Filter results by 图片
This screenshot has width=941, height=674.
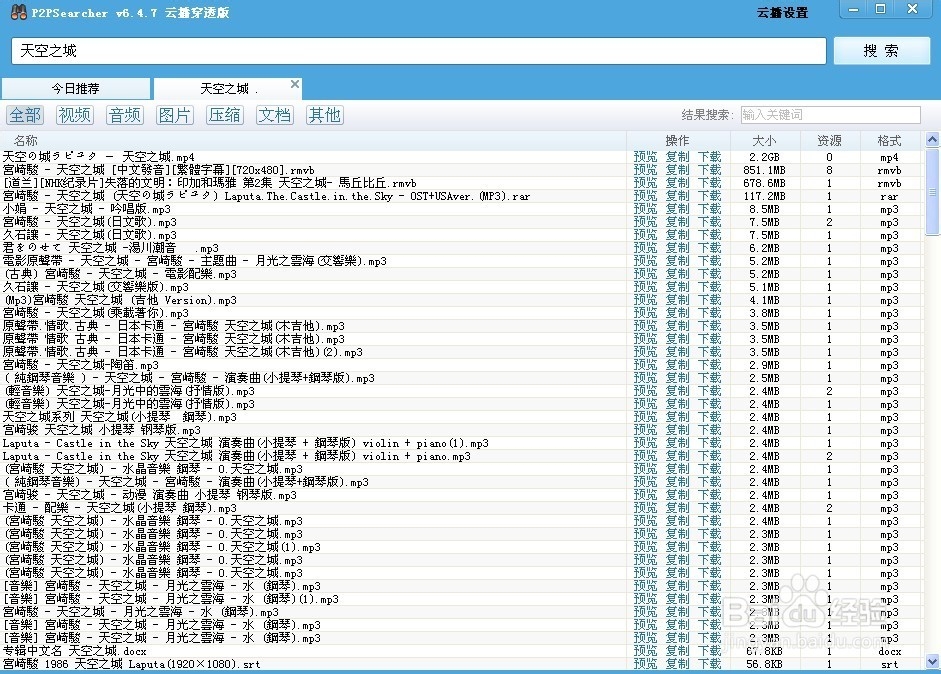pyautogui.click(x=175, y=115)
